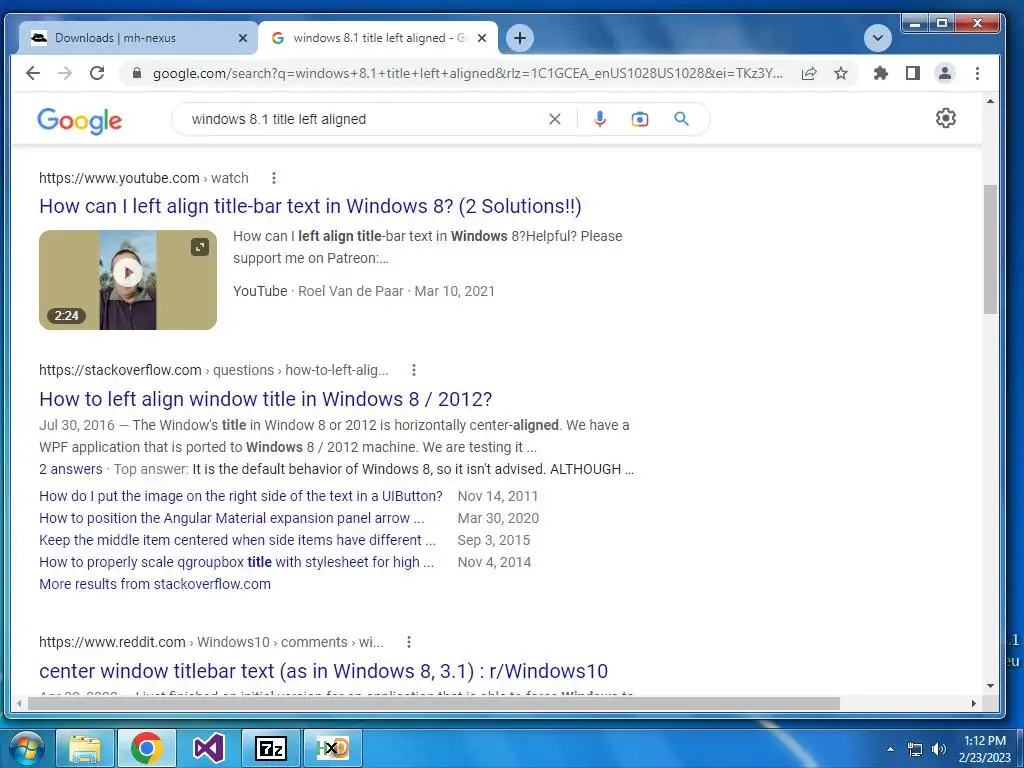Click the horizontal scrollbar thumb
The width and height of the screenshot is (1024, 768).
click(434, 703)
